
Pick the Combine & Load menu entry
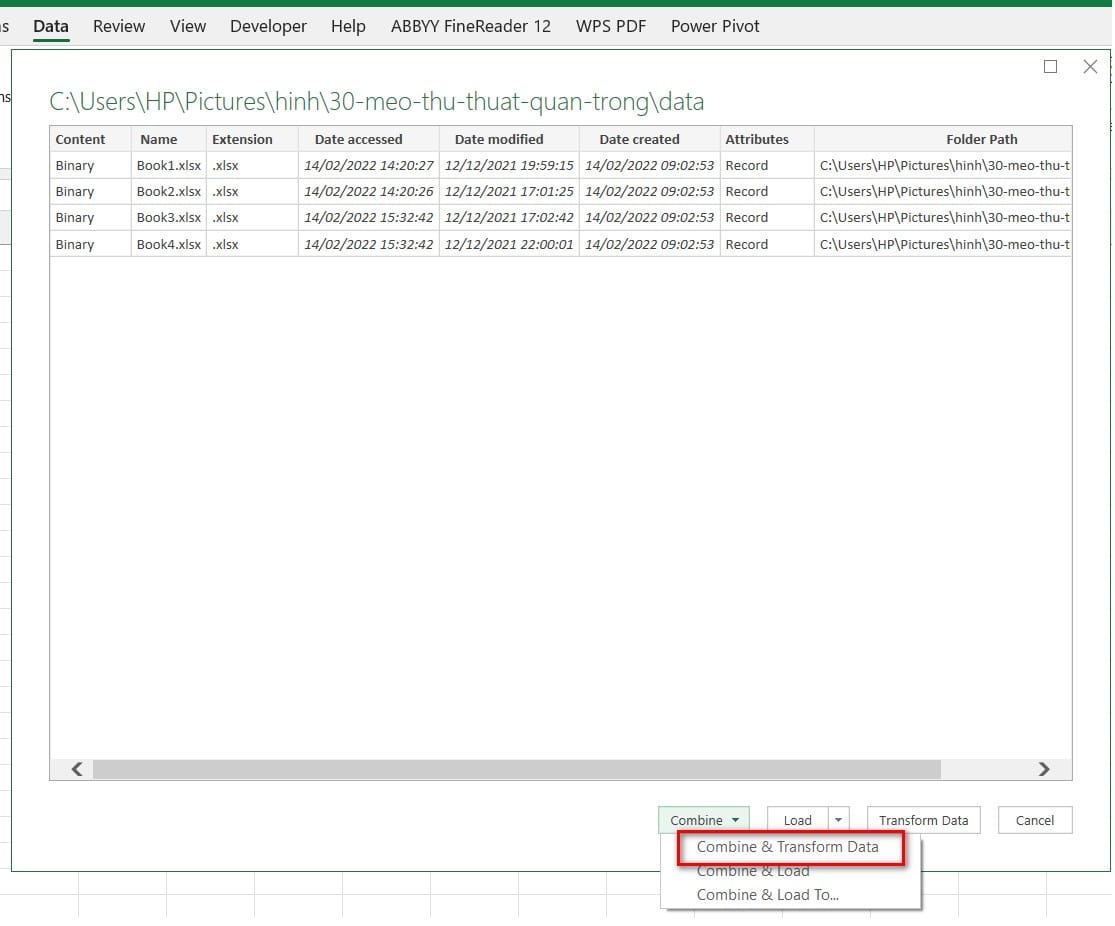(753, 871)
